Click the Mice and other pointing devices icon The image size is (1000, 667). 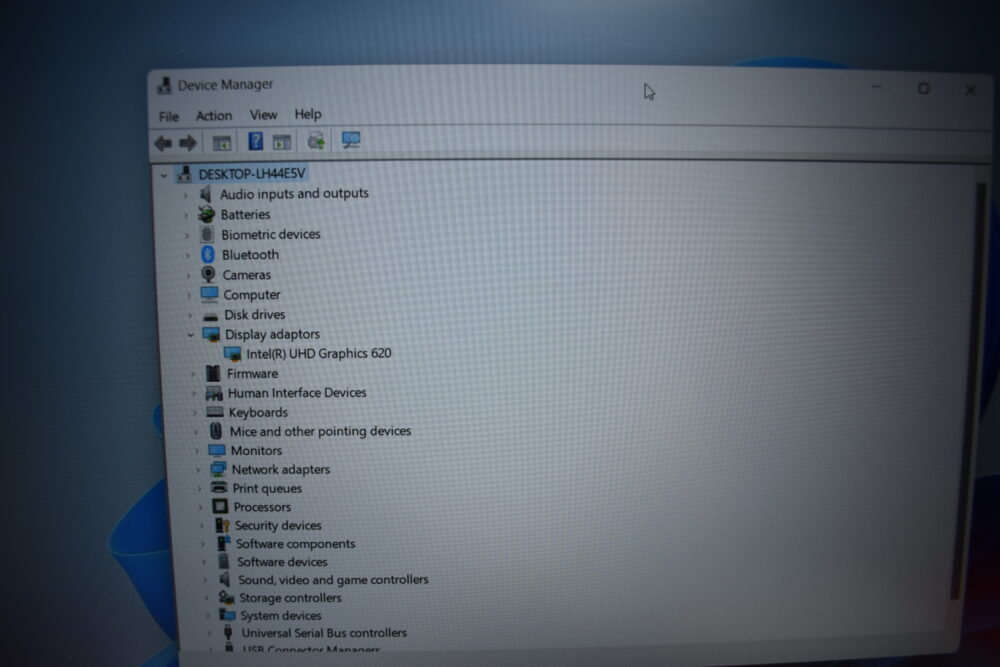pos(216,431)
